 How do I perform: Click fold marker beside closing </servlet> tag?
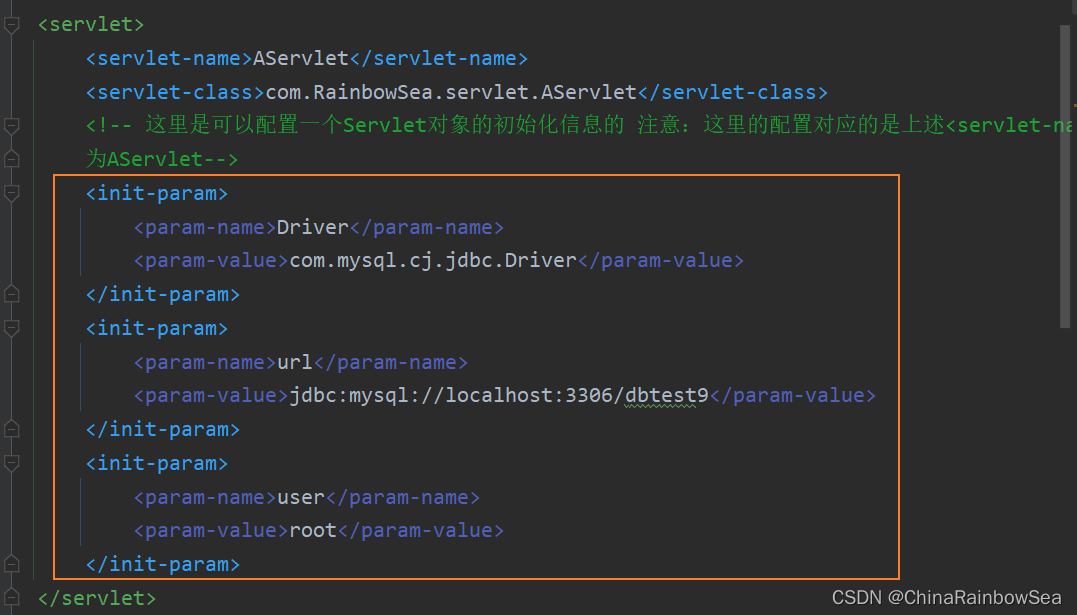12,598
